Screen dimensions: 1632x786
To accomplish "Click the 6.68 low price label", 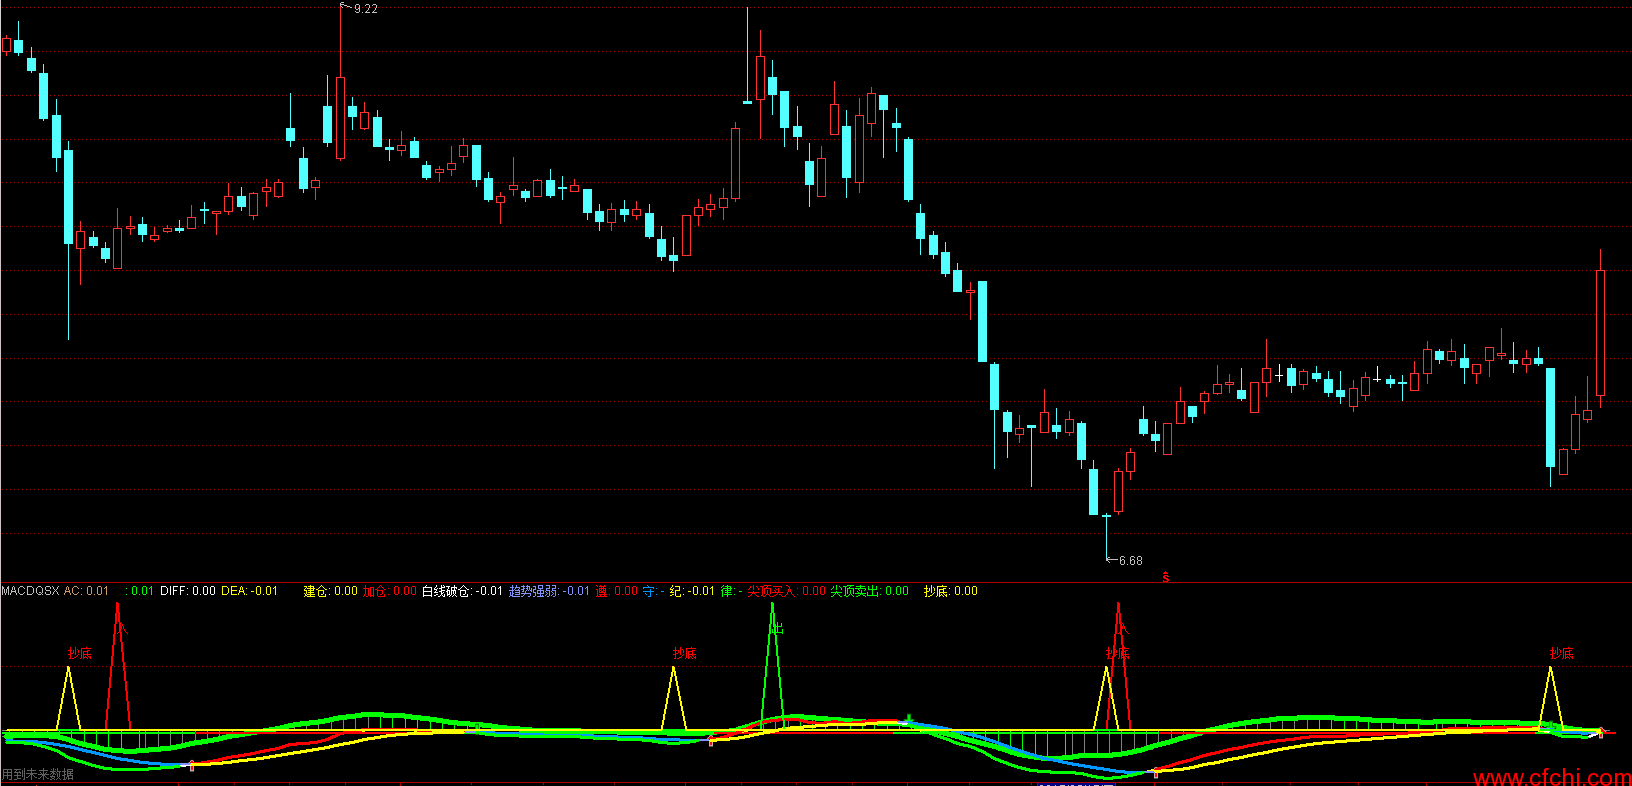I will (x=1130, y=561).
